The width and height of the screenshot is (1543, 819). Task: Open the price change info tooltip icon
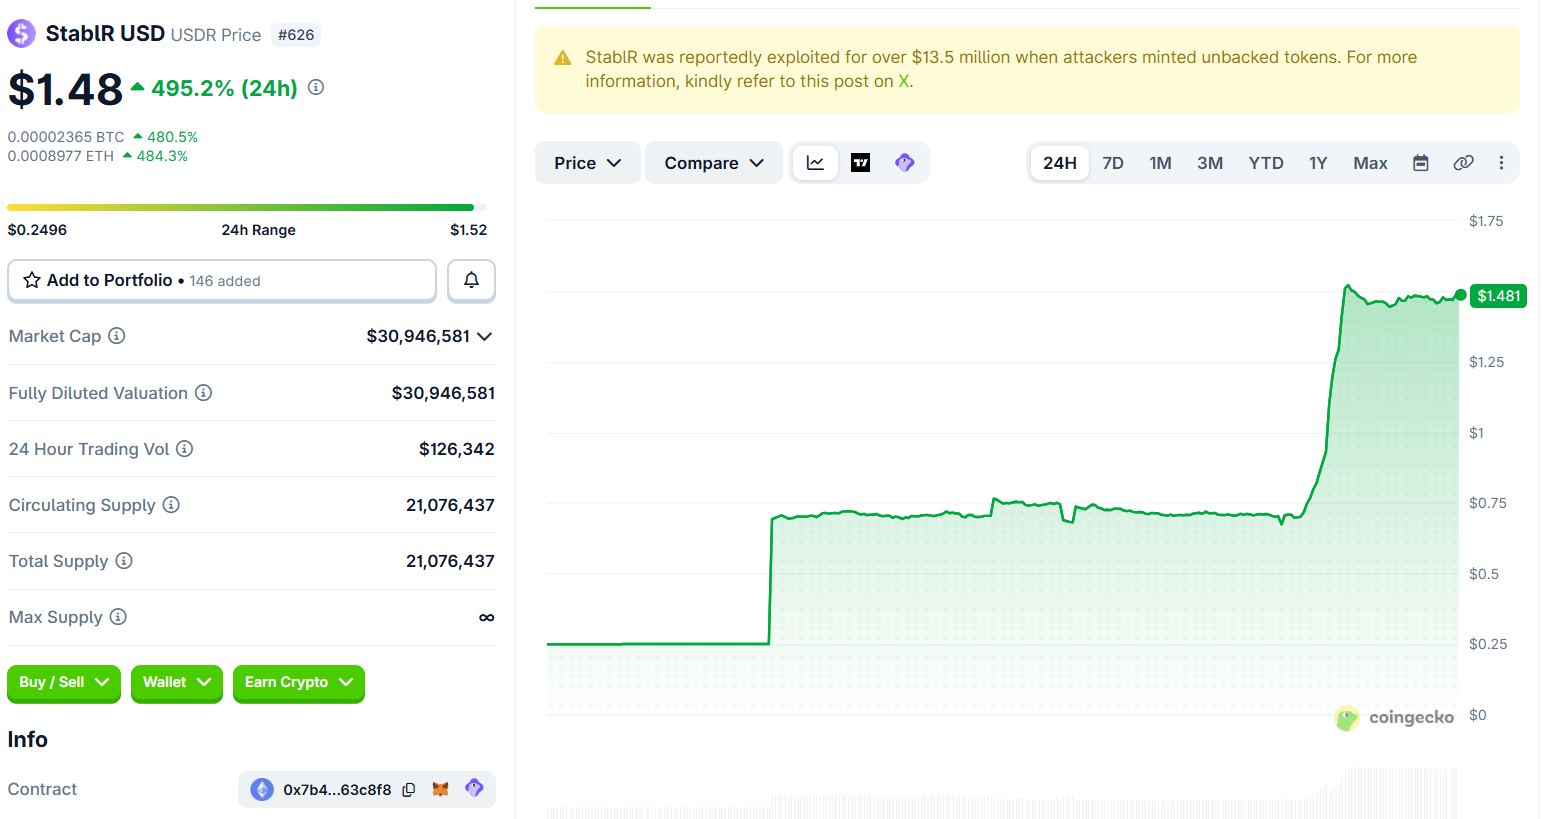316,87
